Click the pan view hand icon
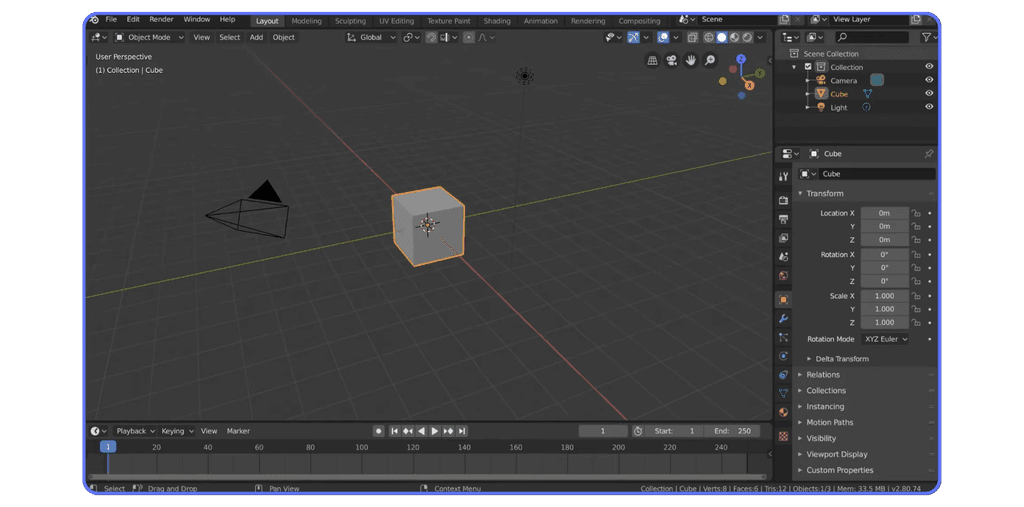 pyautogui.click(x=690, y=61)
